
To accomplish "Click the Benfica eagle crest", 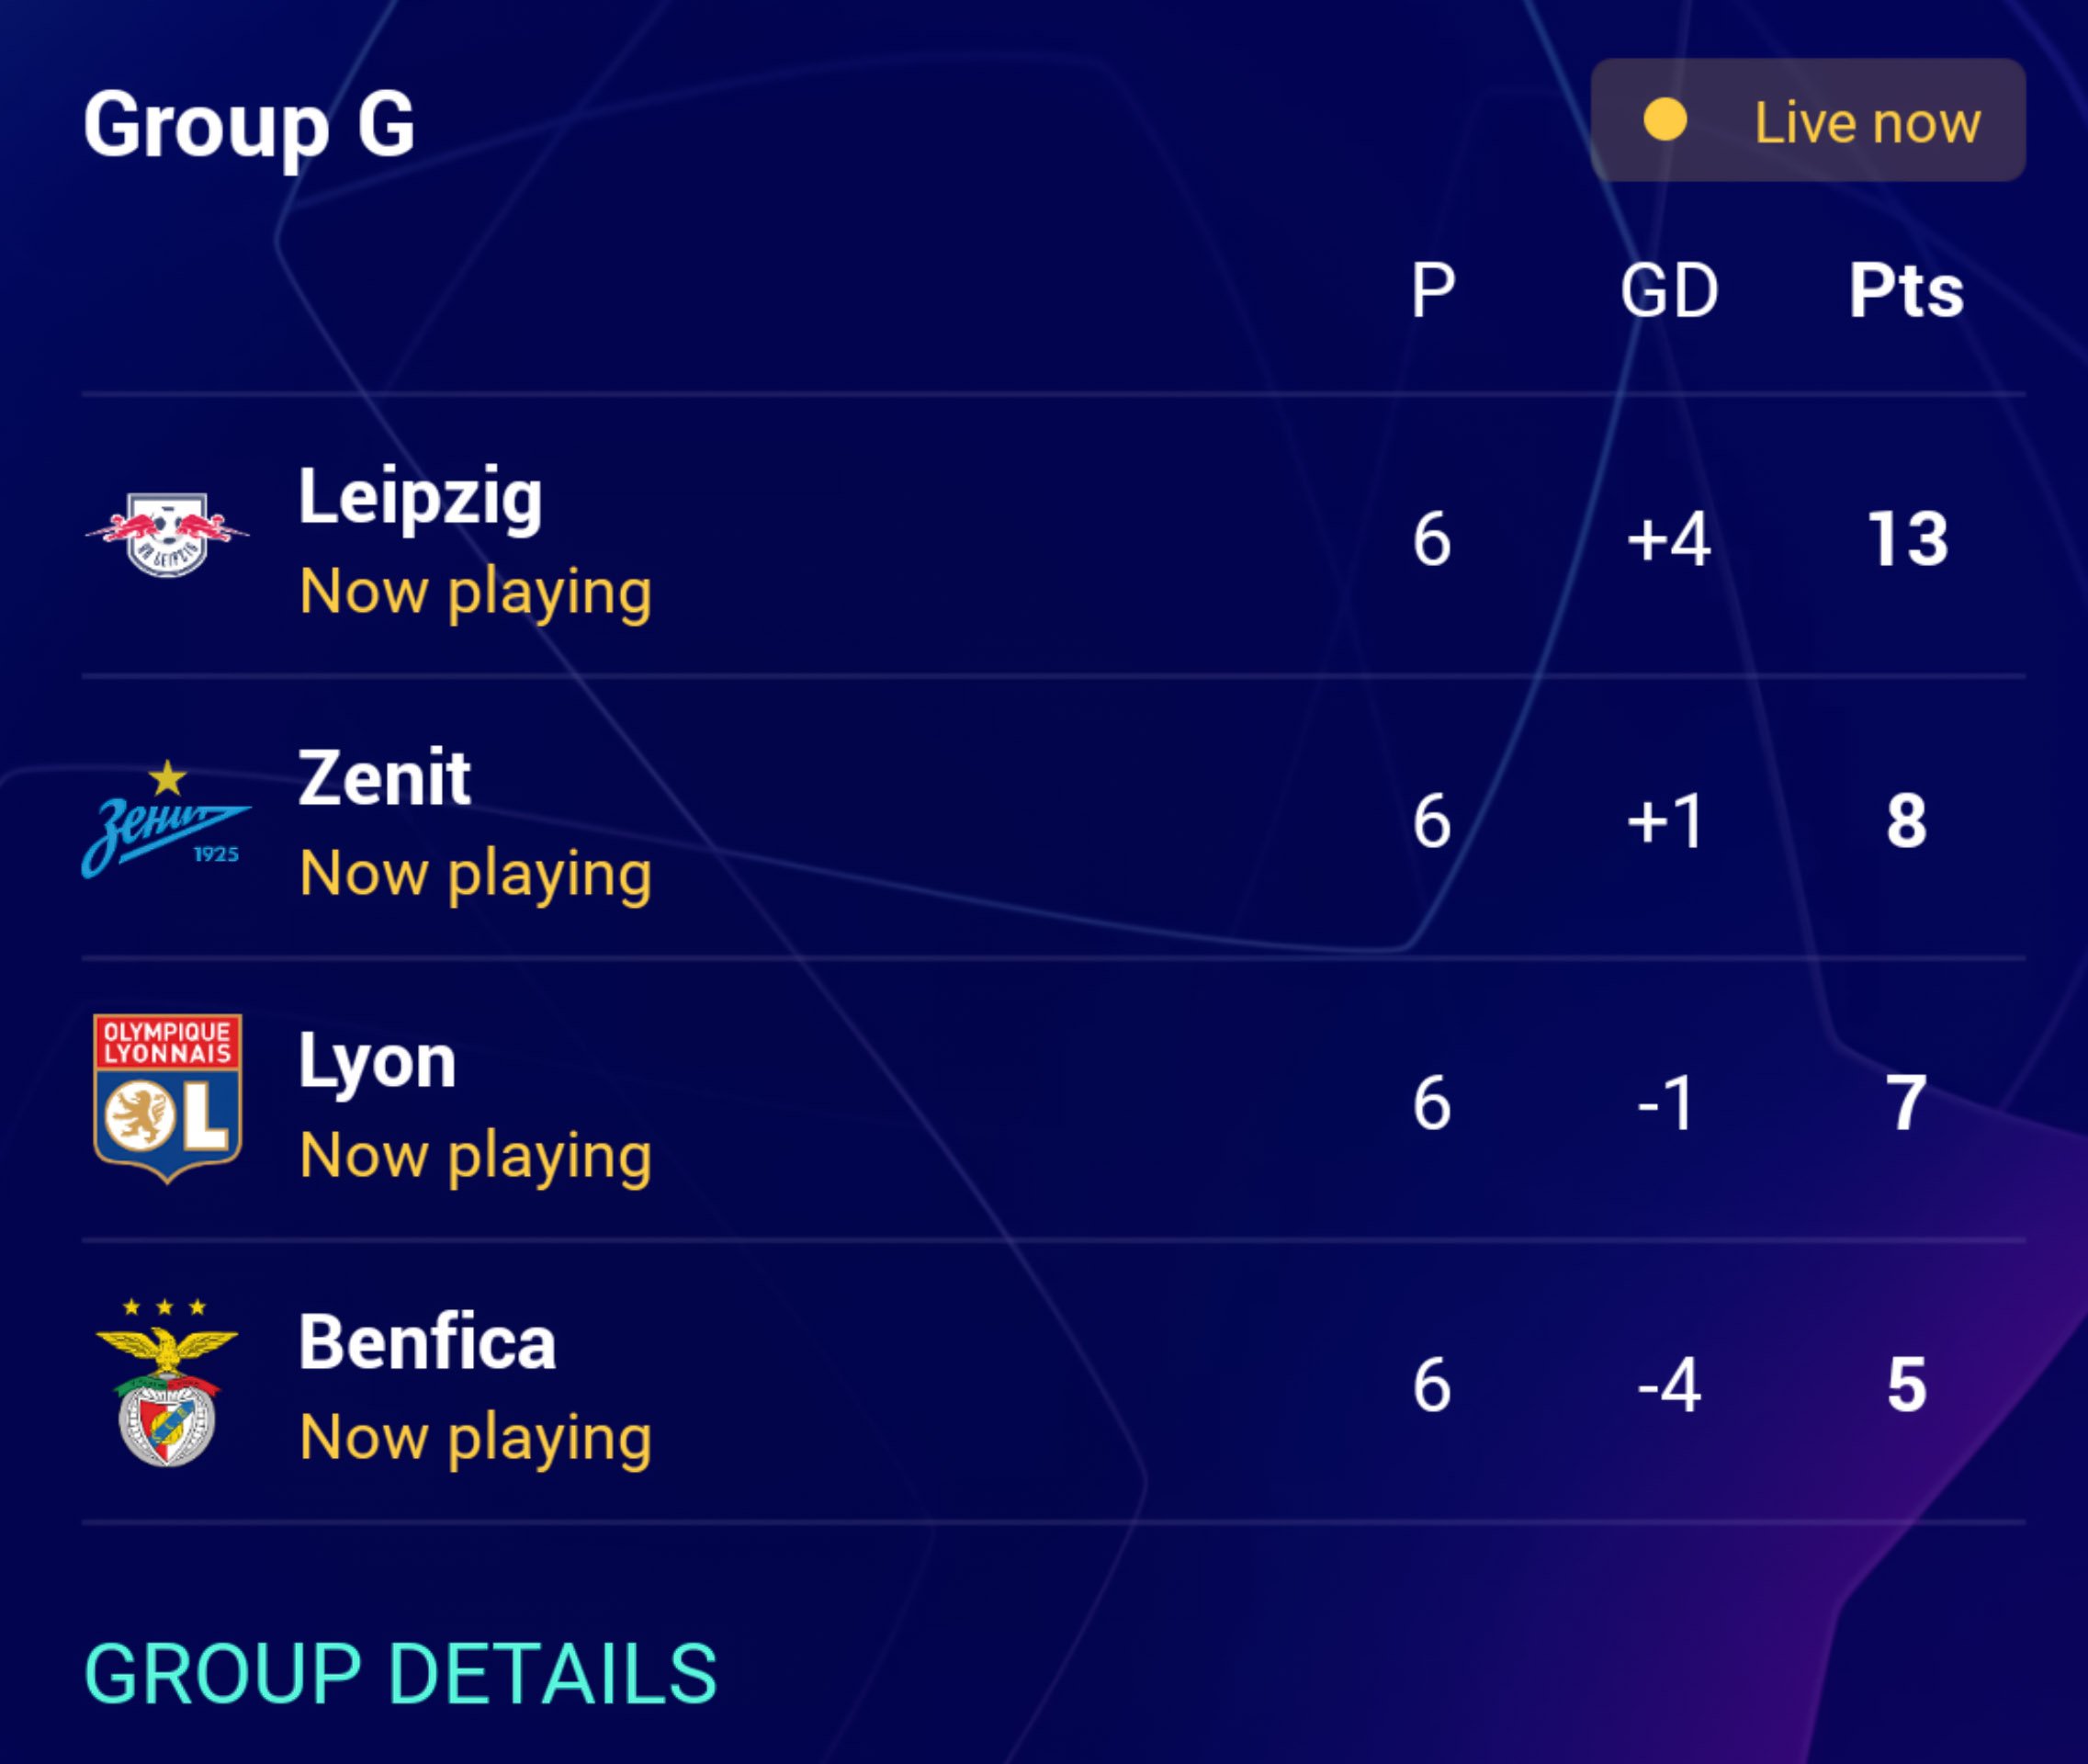I will 167,1383.
